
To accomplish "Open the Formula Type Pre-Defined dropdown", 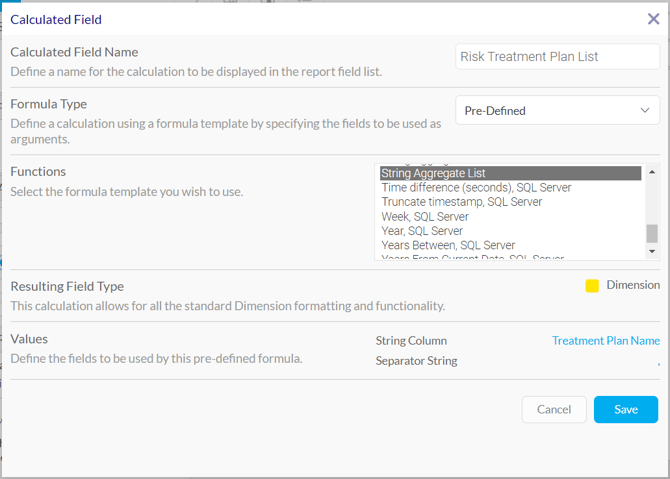I will [557, 111].
